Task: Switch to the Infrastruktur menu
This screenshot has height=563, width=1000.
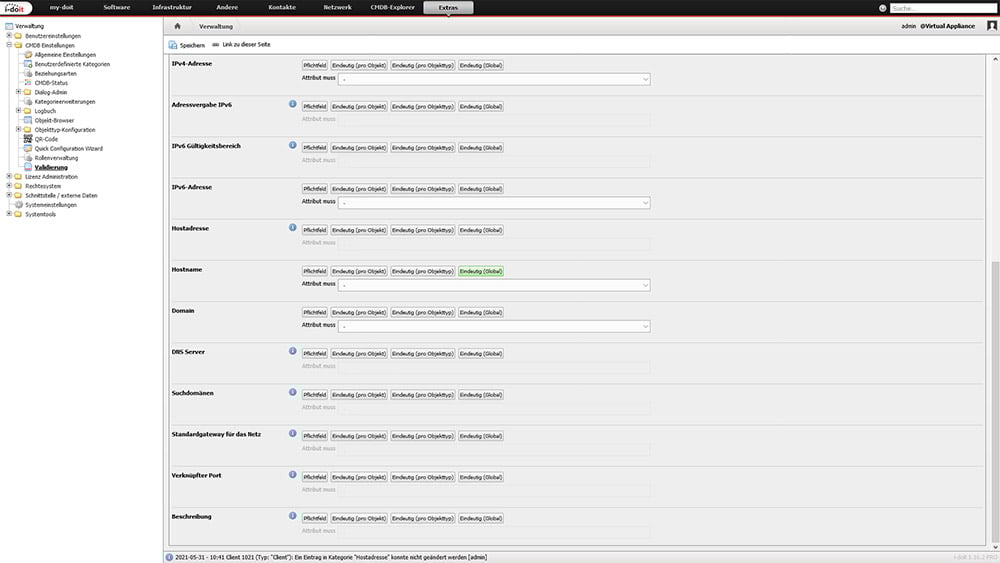Action: 173,8
